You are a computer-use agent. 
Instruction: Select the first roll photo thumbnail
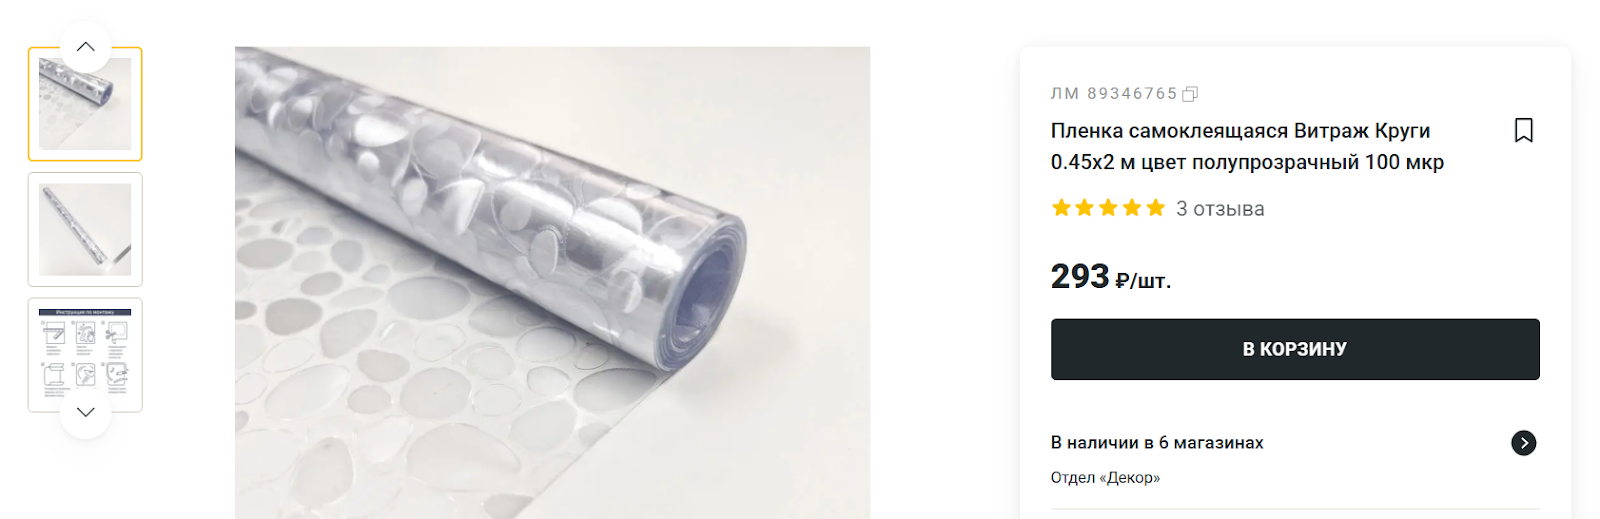[x=85, y=104]
